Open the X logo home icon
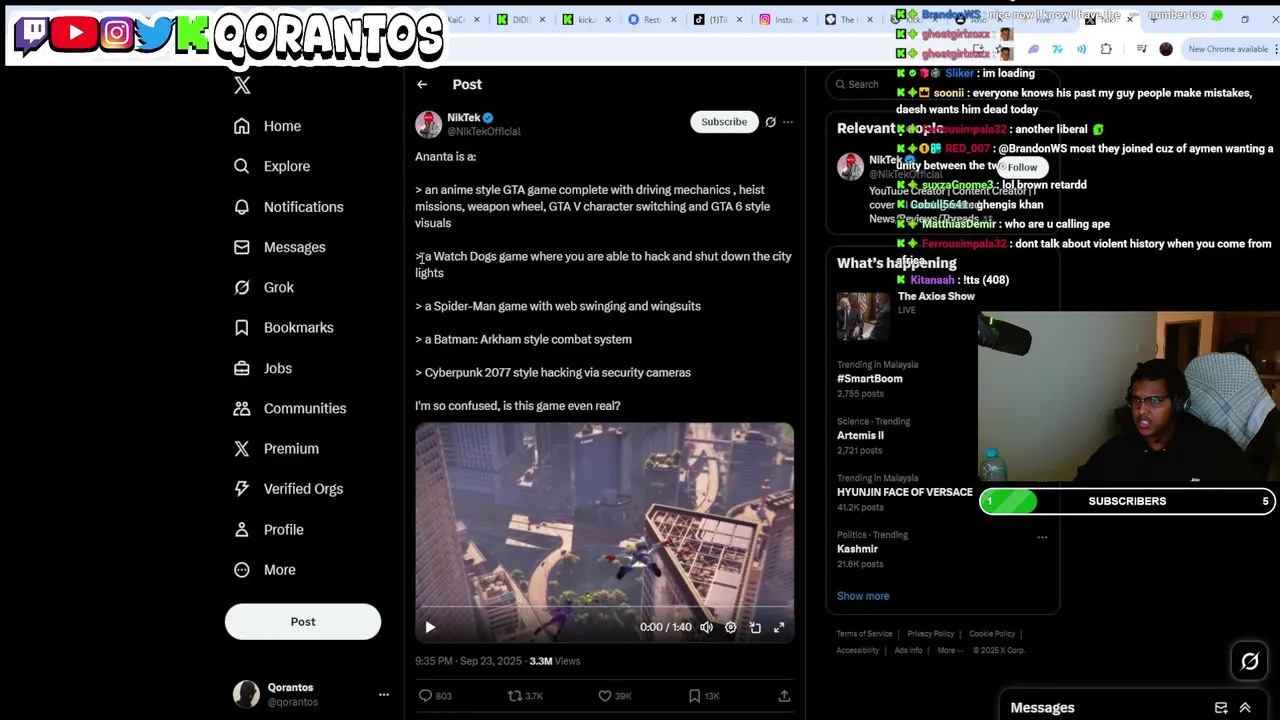 242,86
